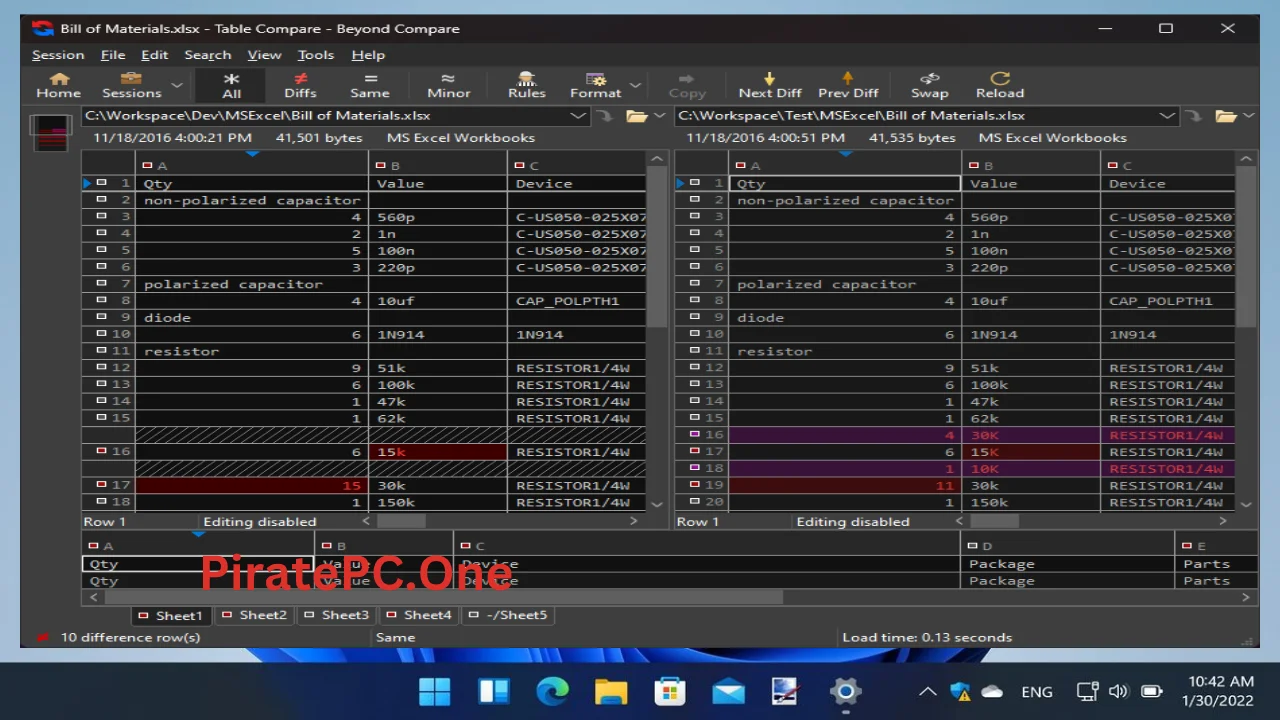
Task: Click left CAP_POLPTH1 device cell
Action: click(x=577, y=301)
